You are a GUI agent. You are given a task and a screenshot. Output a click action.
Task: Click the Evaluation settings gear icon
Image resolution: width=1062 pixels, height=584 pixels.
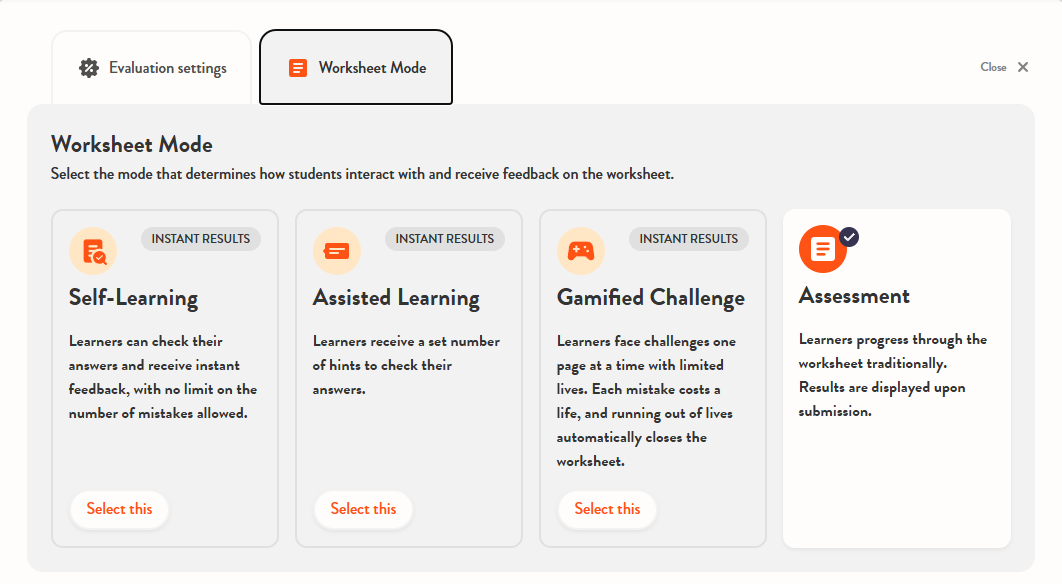[x=89, y=68]
